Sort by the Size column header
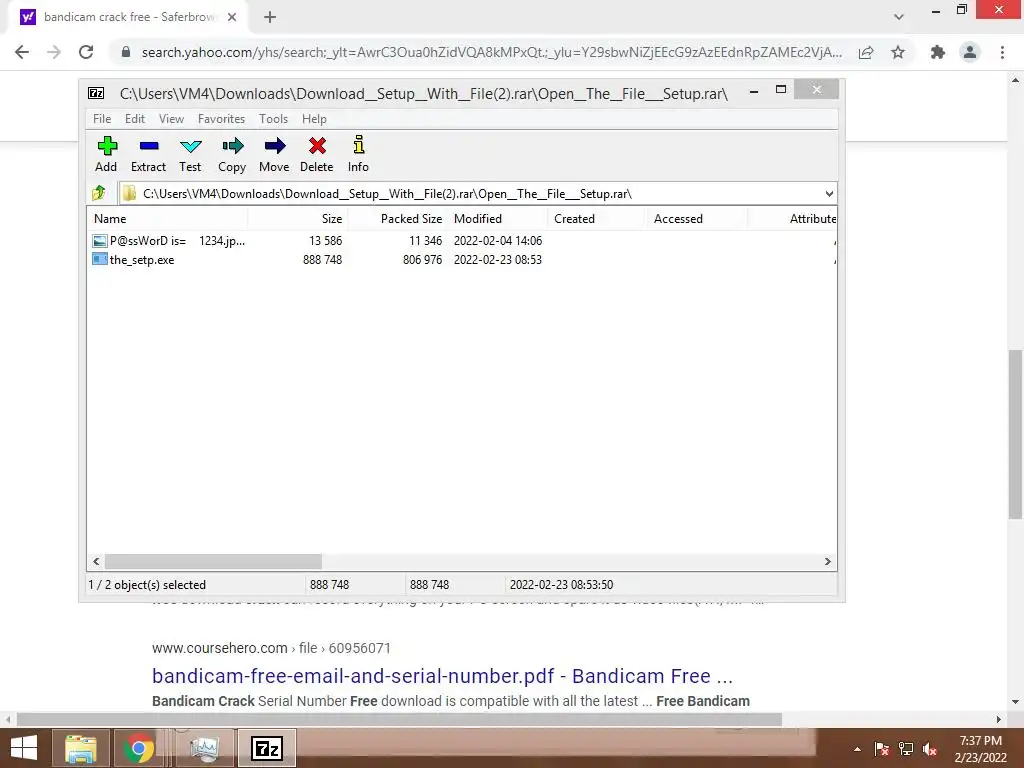Screen dimensions: 1024x768 coord(298,219)
